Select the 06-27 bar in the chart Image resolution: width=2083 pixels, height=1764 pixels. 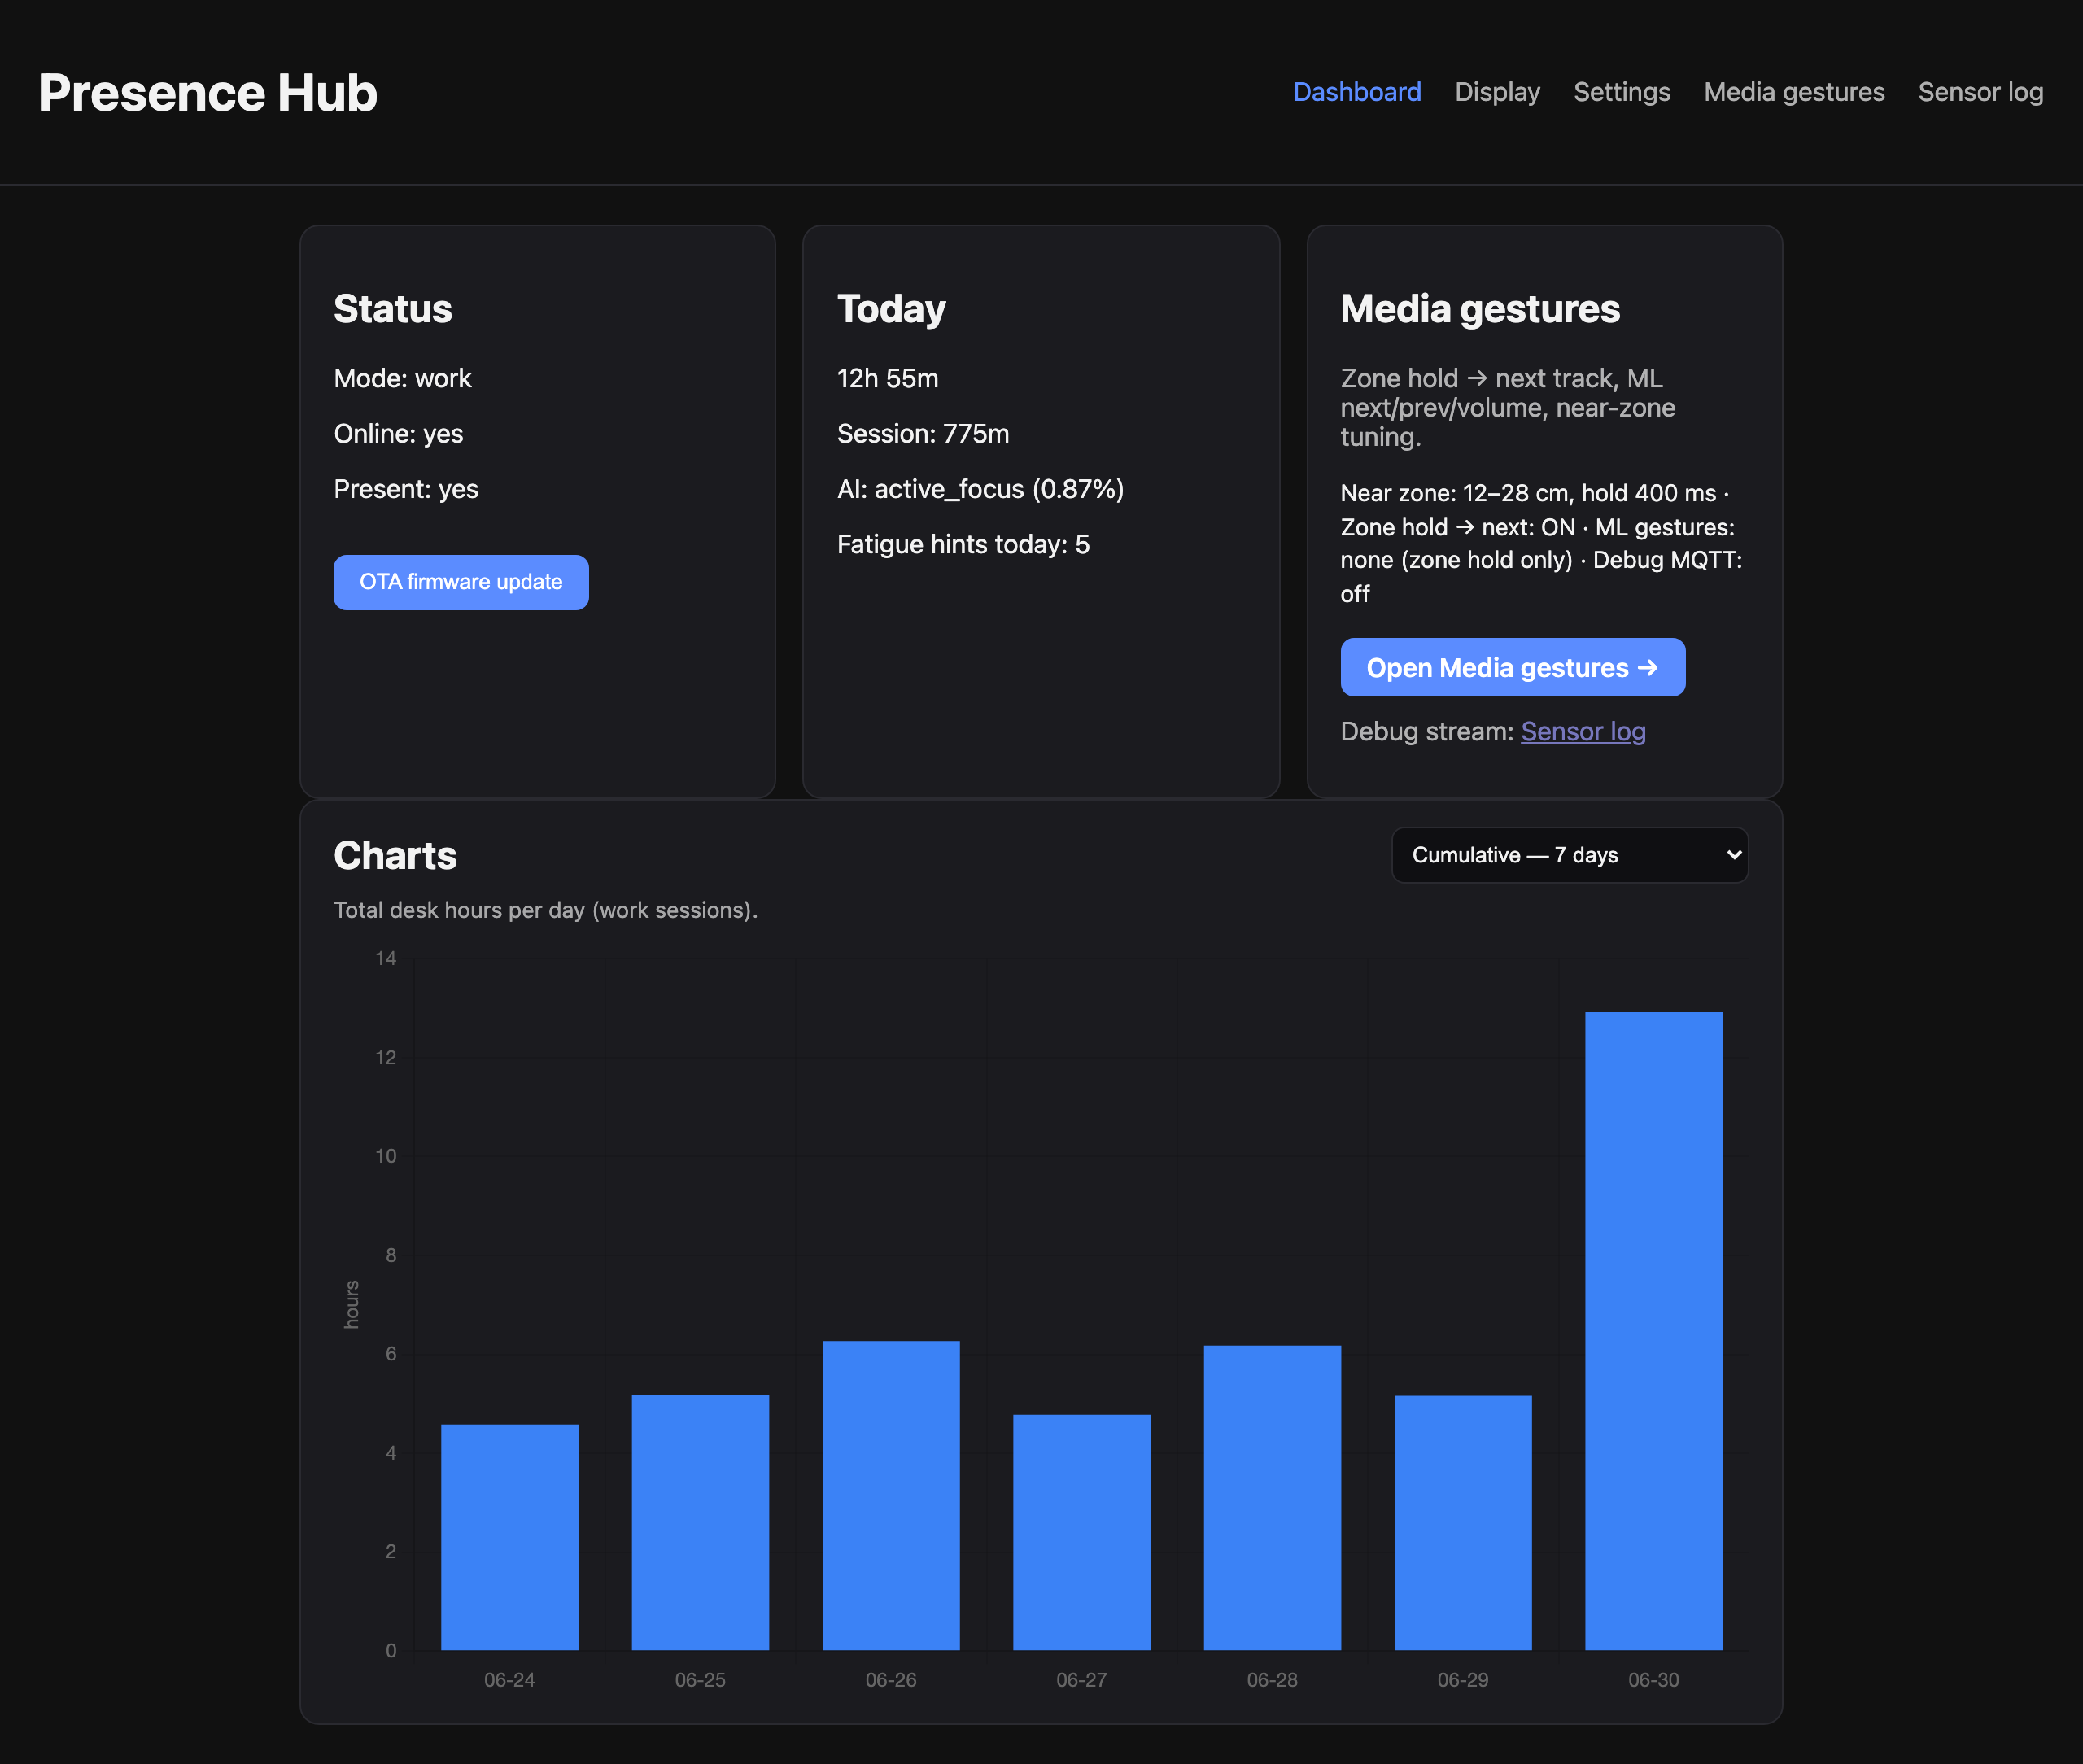[1081, 1532]
